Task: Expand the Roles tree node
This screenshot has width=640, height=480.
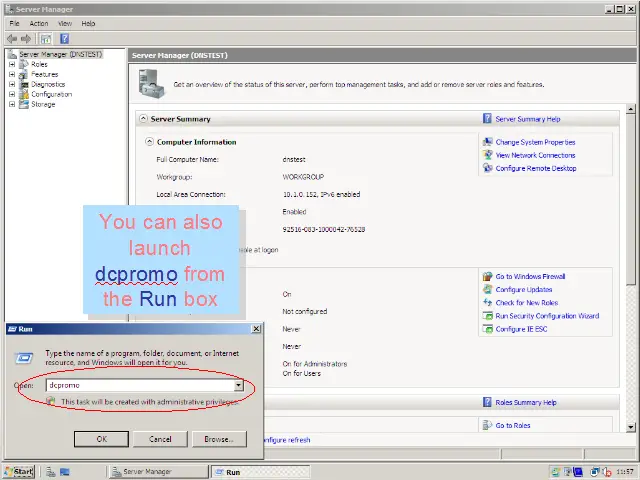Action: [12, 64]
